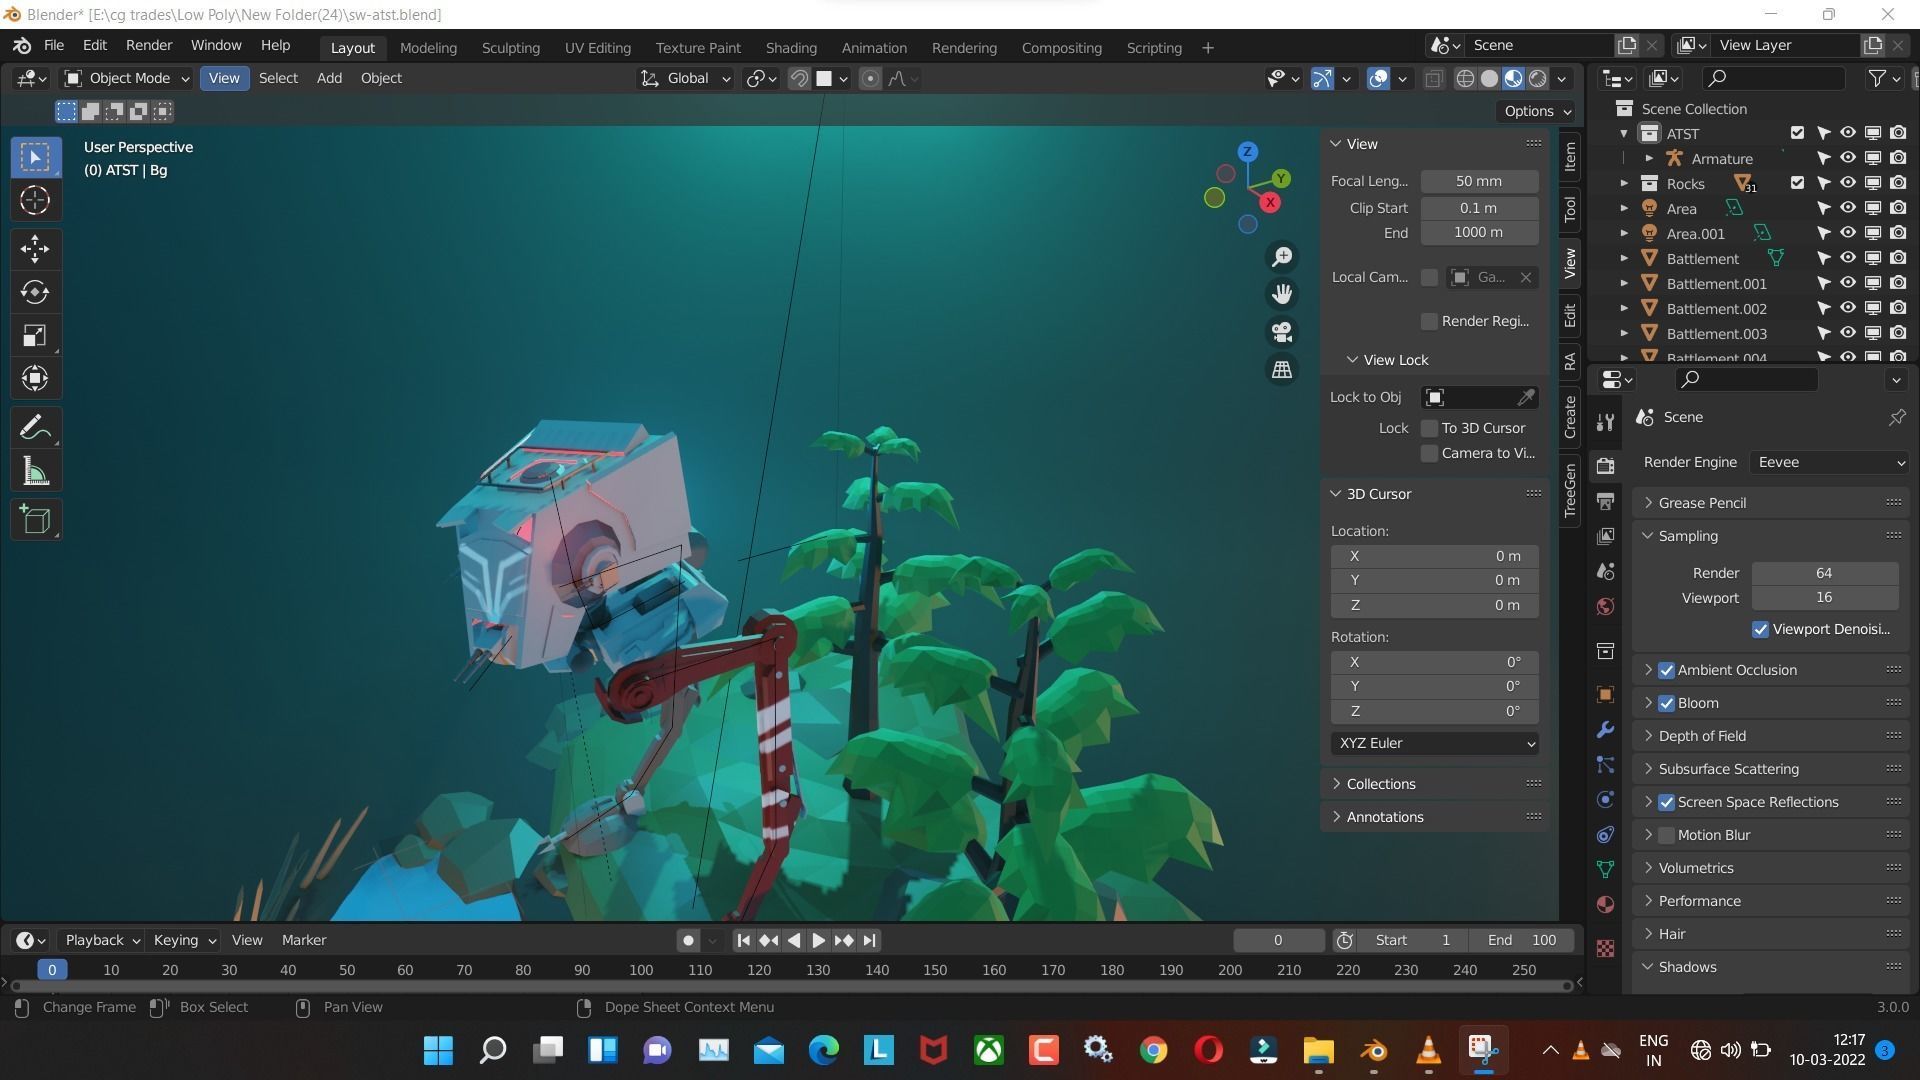Disable the Bloom checkbox
Viewport: 1920px width, 1080px height.
(x=1666, y=703)
